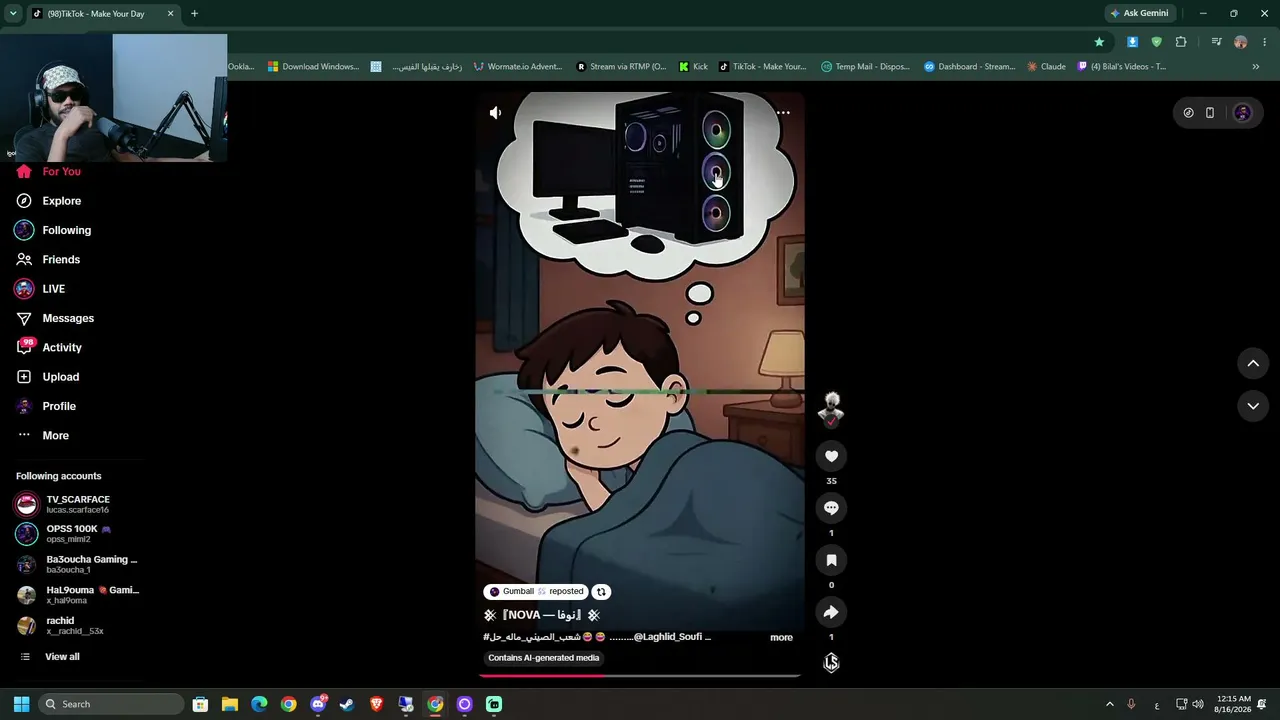Open the profile avatar menu at top right
The height and width of the screenshot is (720, 1280).
[x=1243, y=113]
